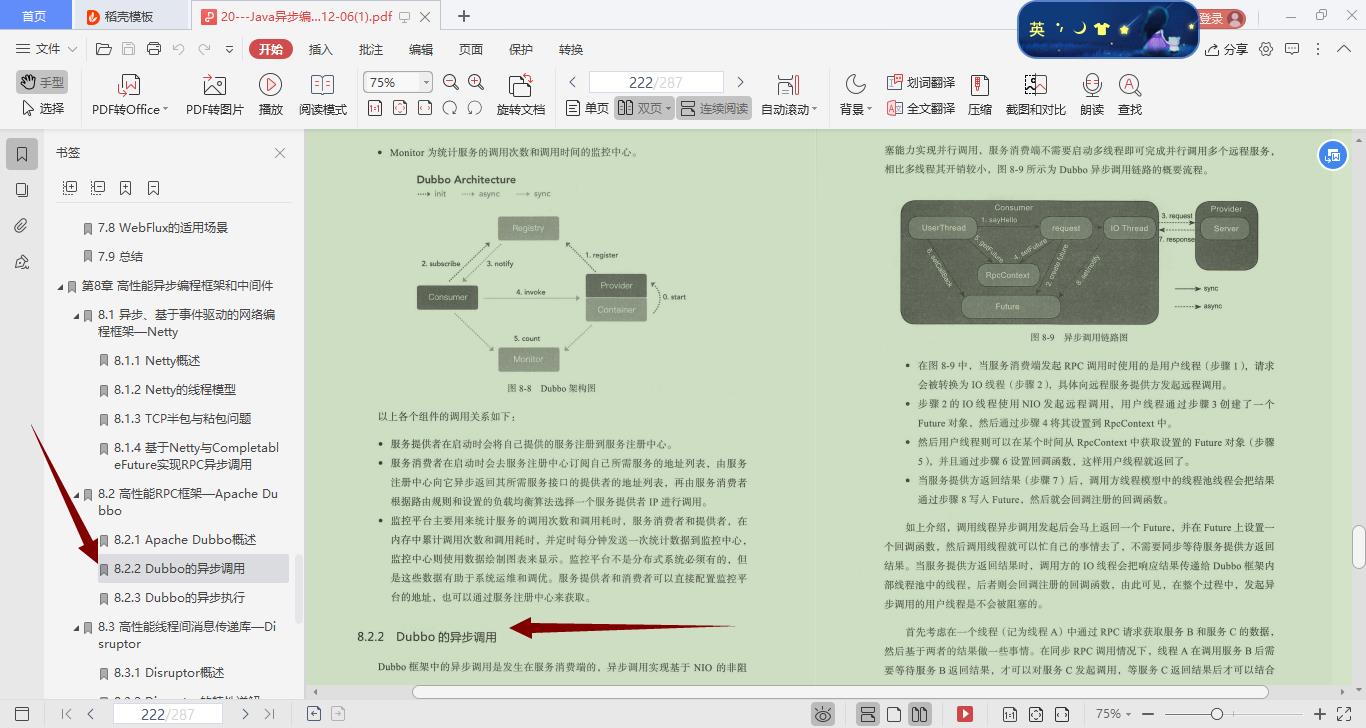Collapse the 8.3 Disruptor section node

(77, 628)
